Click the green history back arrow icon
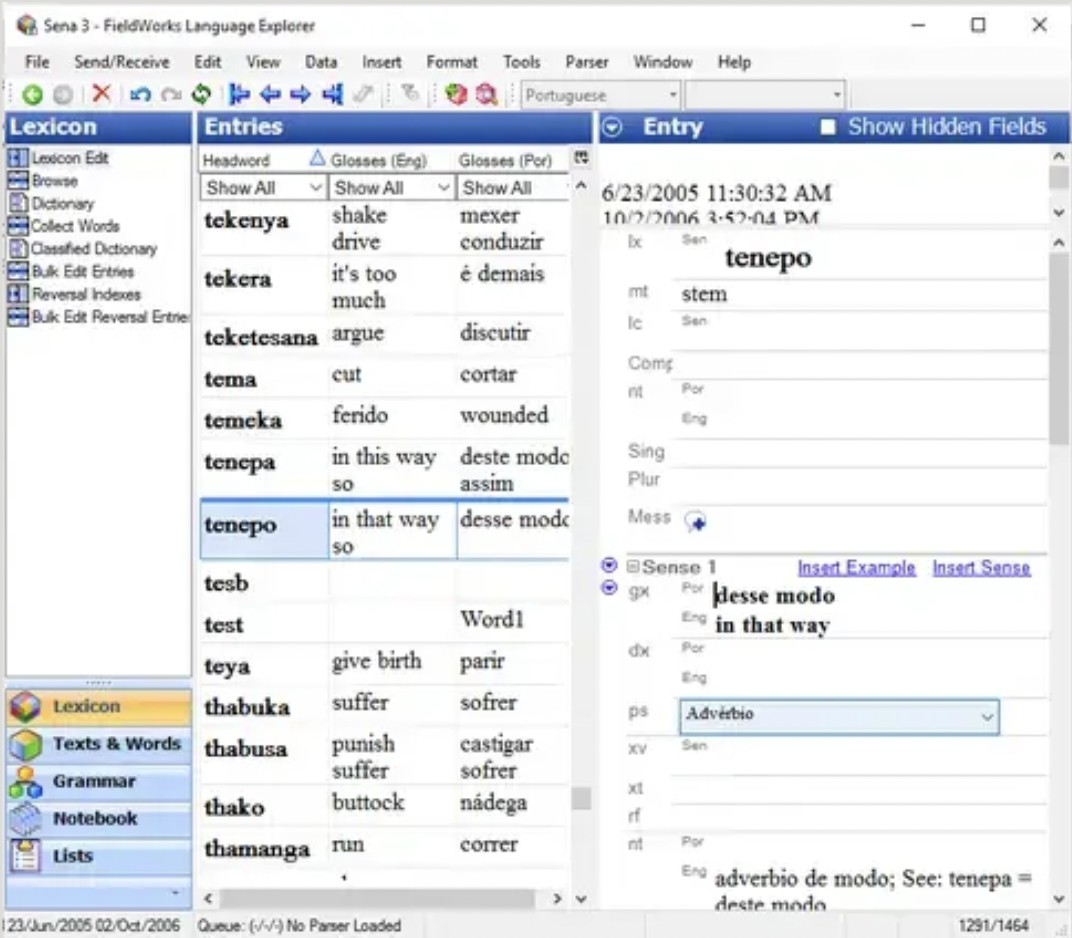Image resolution: width=1072 pixels, height=938 pixels. pyautogui.click(x=32, y=95)
